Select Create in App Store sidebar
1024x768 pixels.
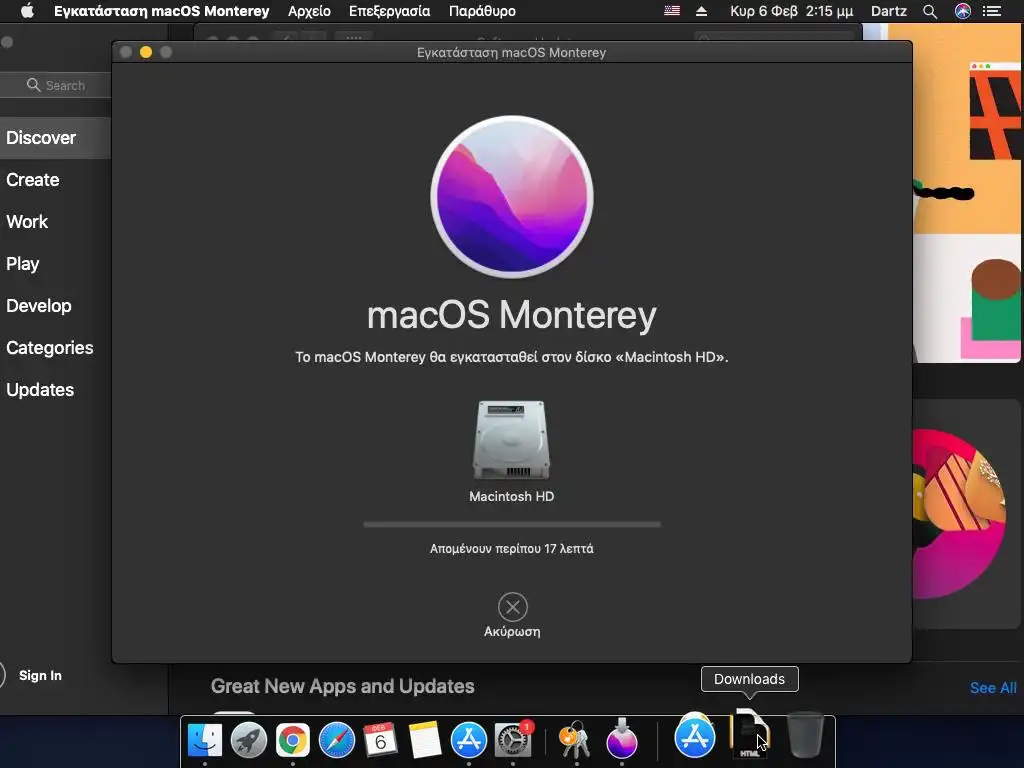33,180
